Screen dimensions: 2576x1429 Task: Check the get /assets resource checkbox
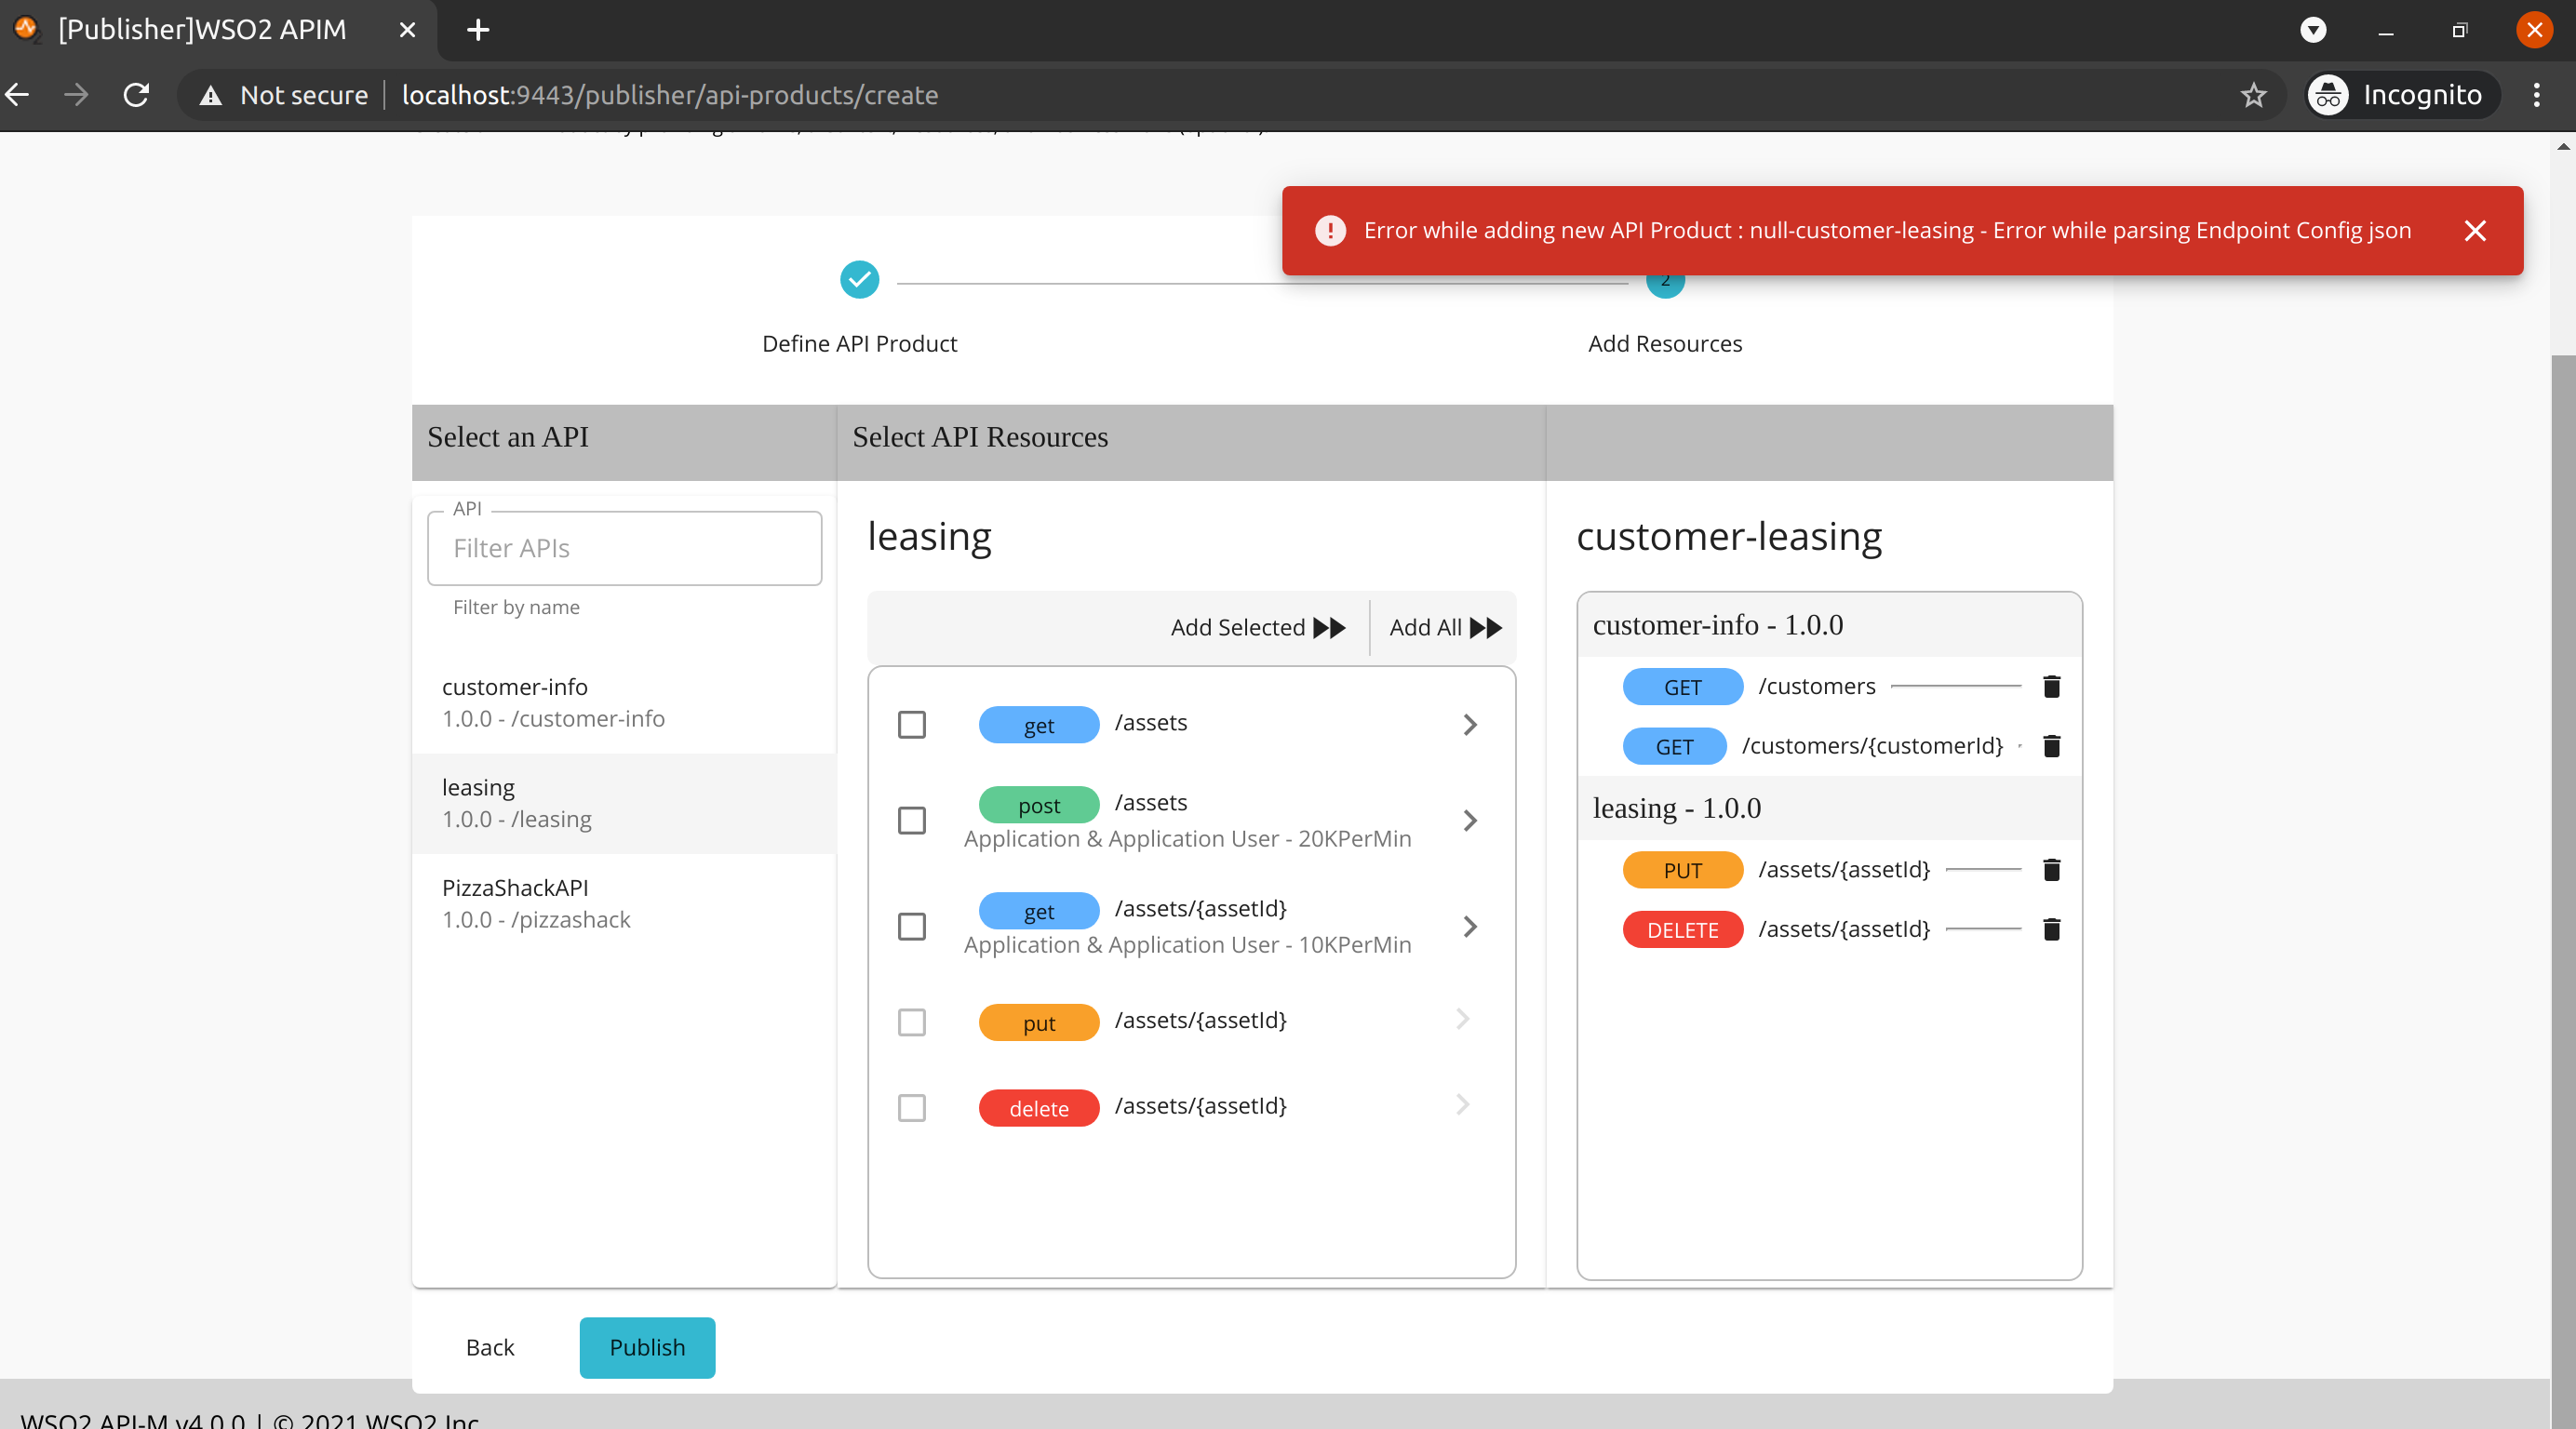(x=911, y=724)
